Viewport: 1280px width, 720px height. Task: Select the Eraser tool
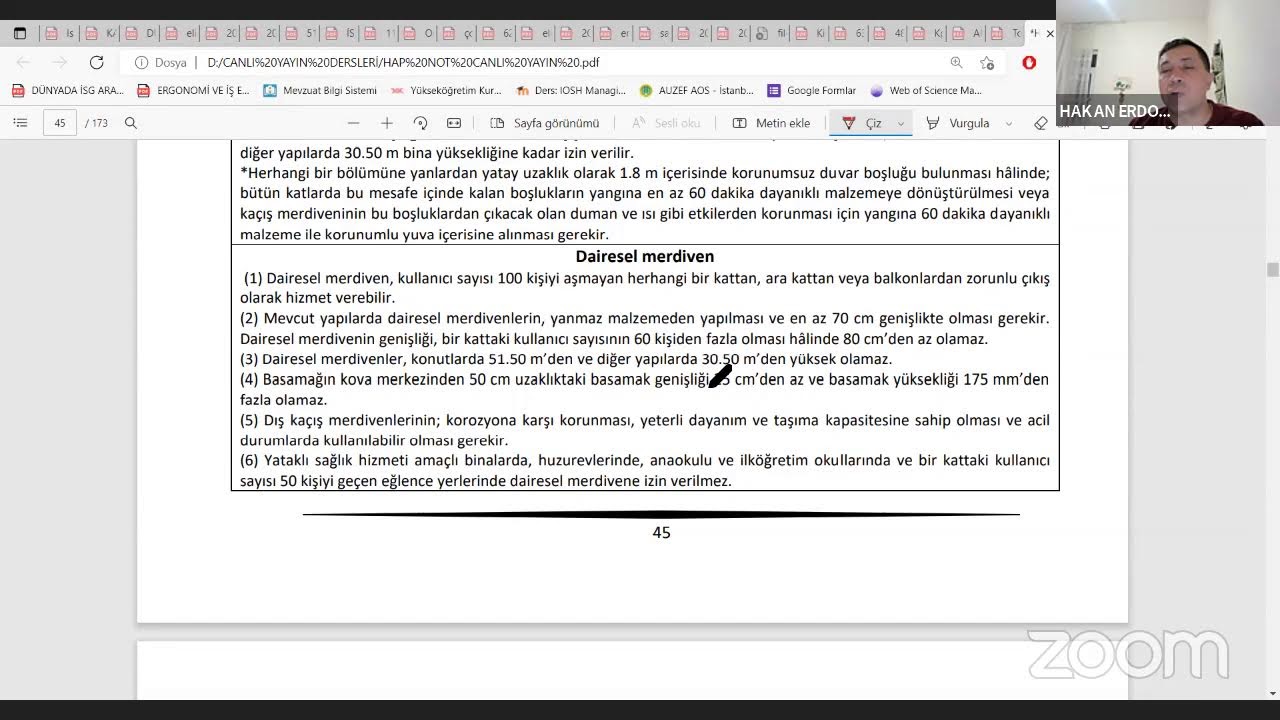point(1041,123)
